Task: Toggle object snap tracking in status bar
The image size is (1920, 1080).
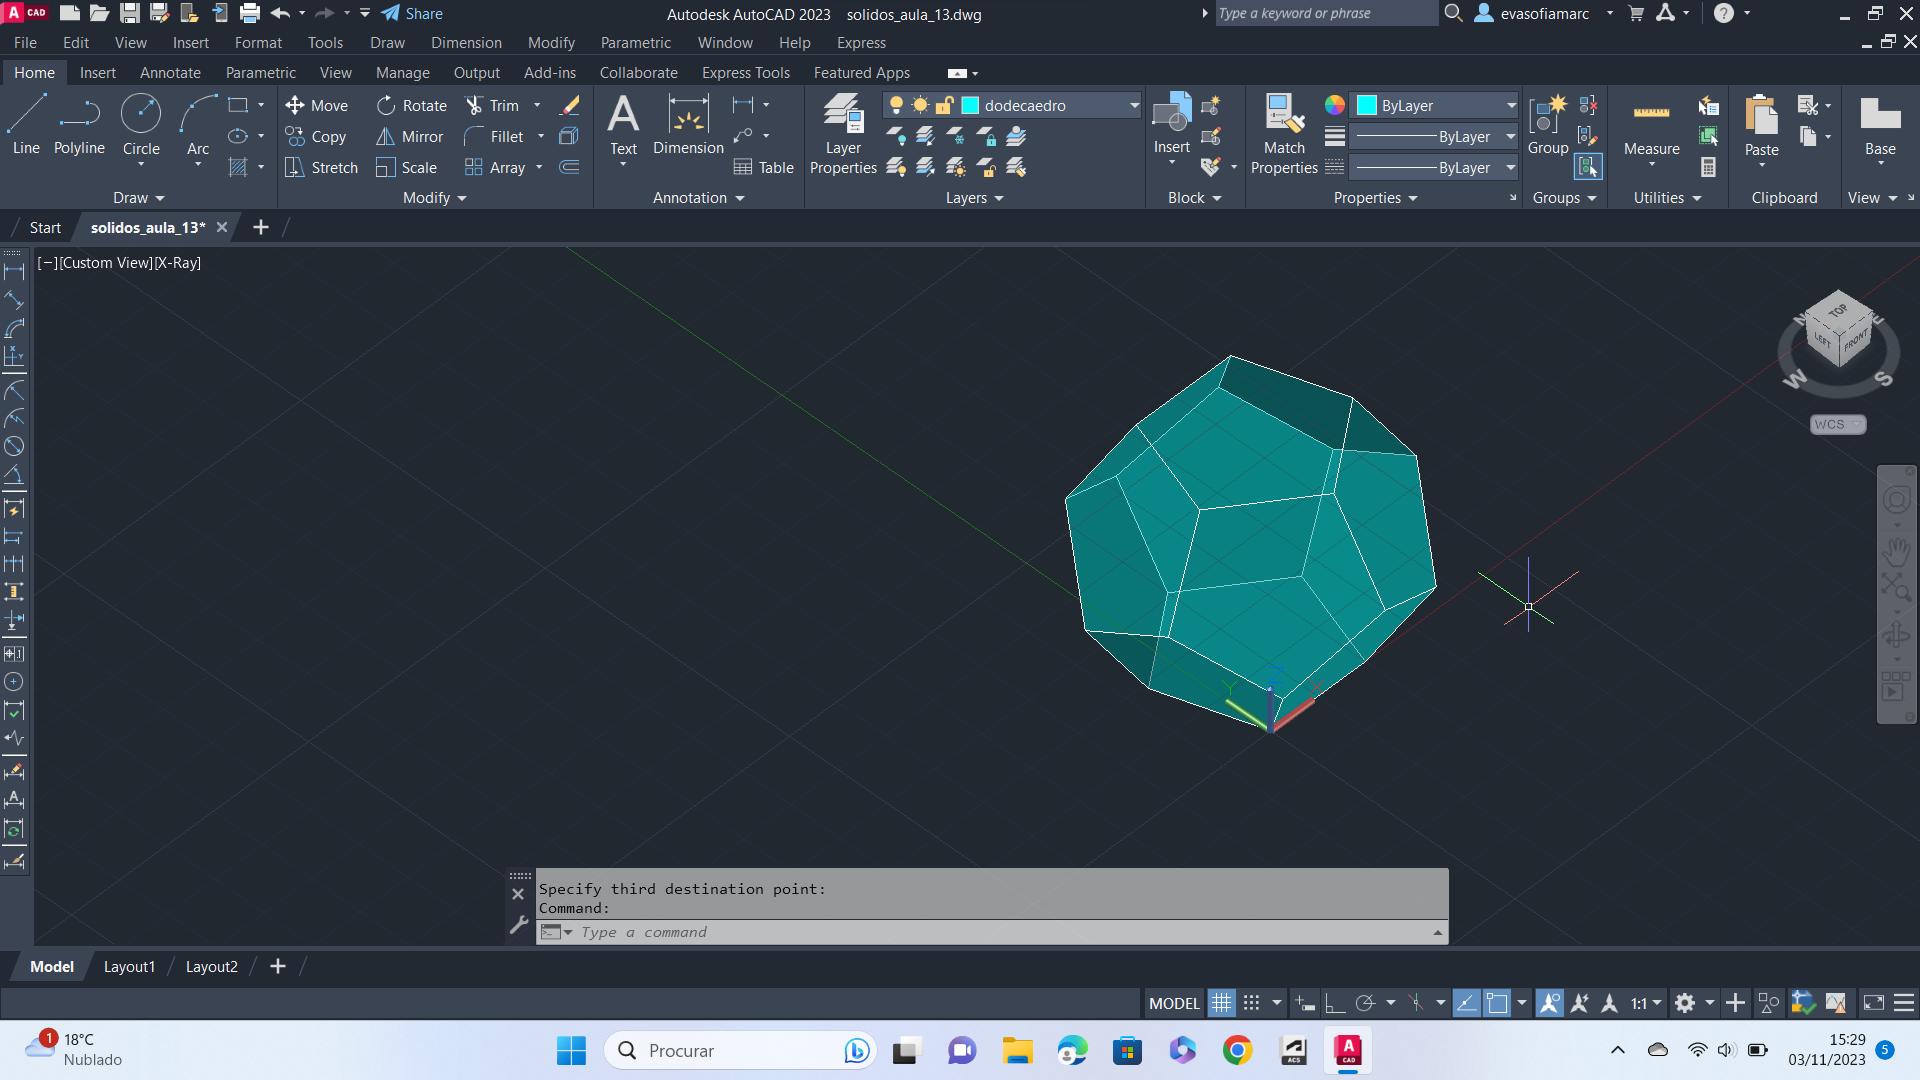Action: coord(1467,1003)
